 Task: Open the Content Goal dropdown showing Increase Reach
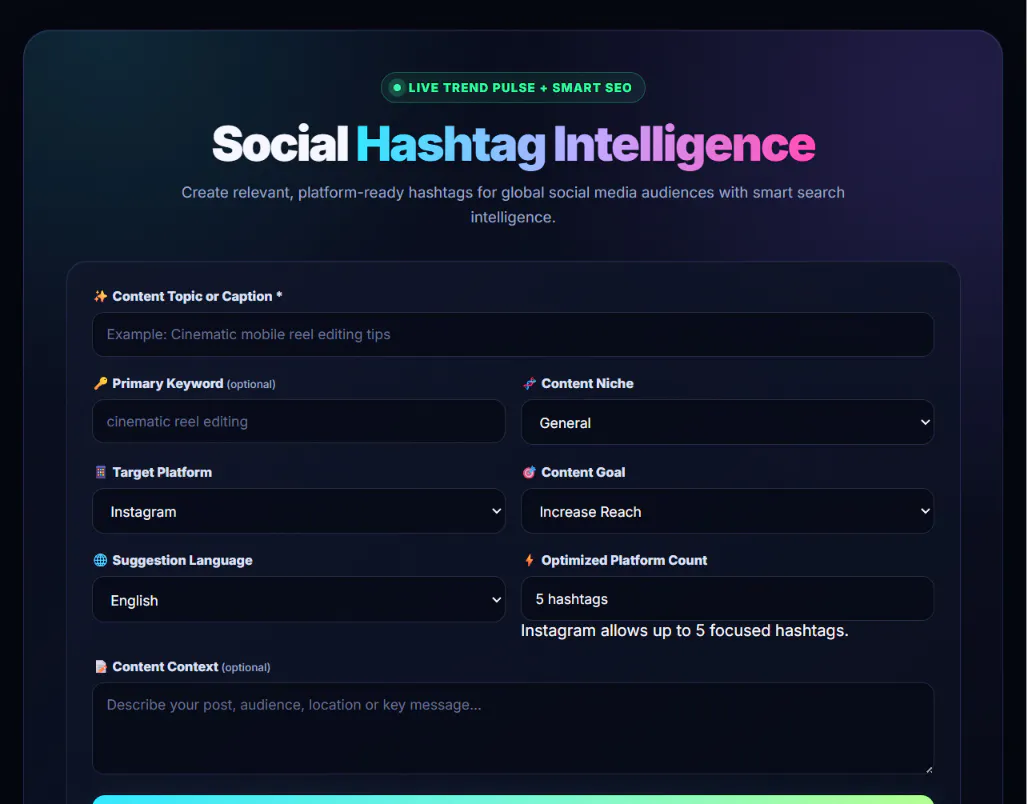727,511
